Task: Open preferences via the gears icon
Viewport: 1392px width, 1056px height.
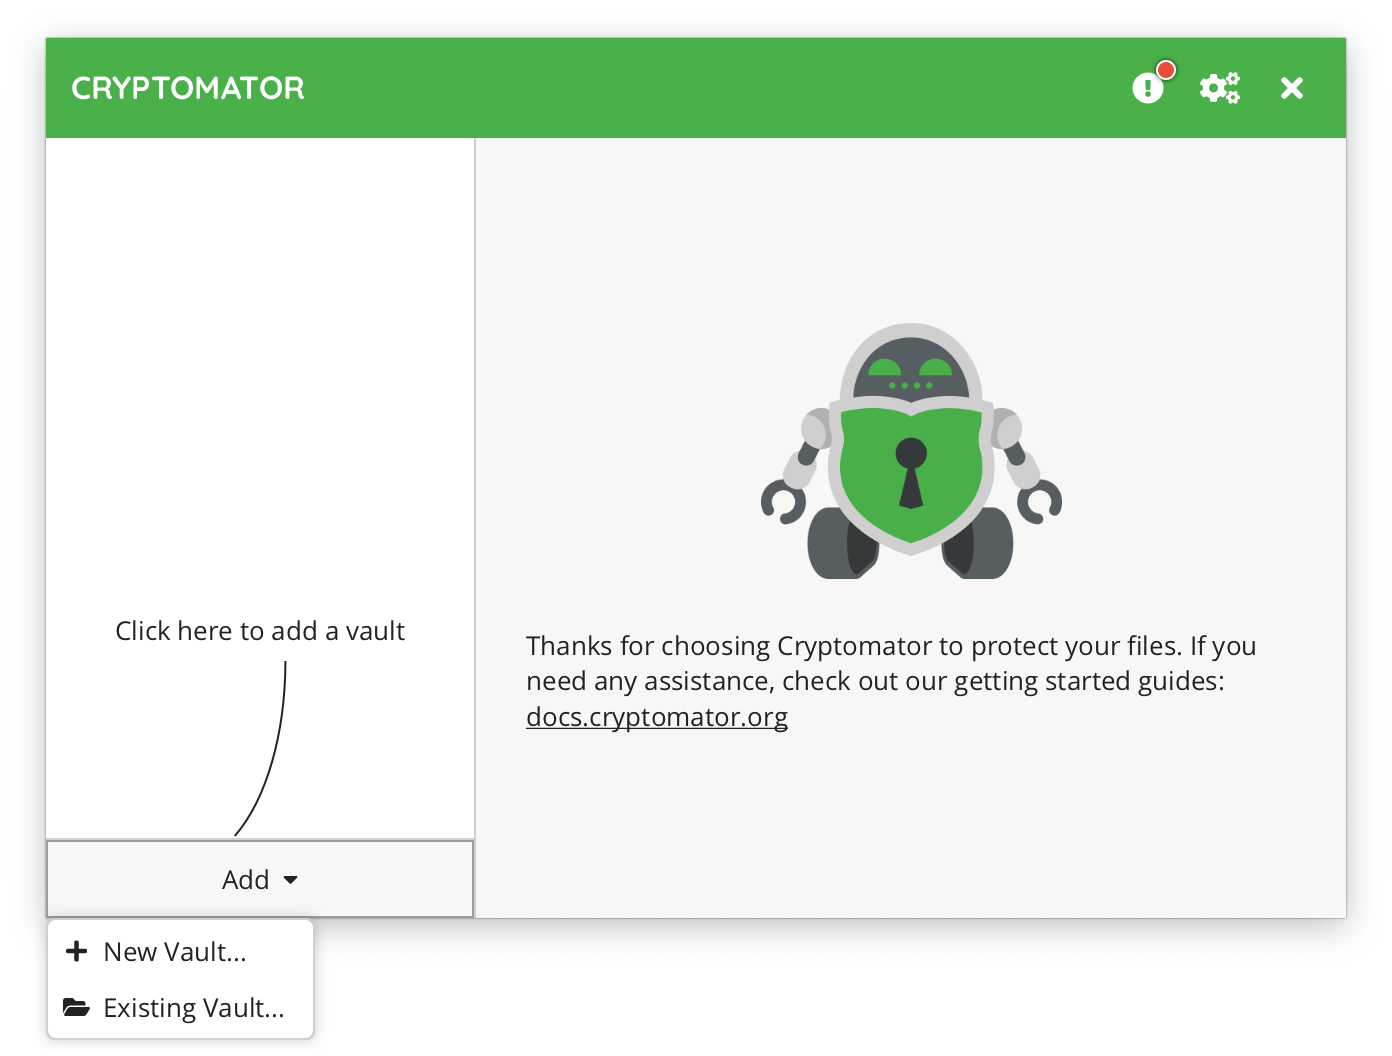Action: click(x=1220, y=88)
